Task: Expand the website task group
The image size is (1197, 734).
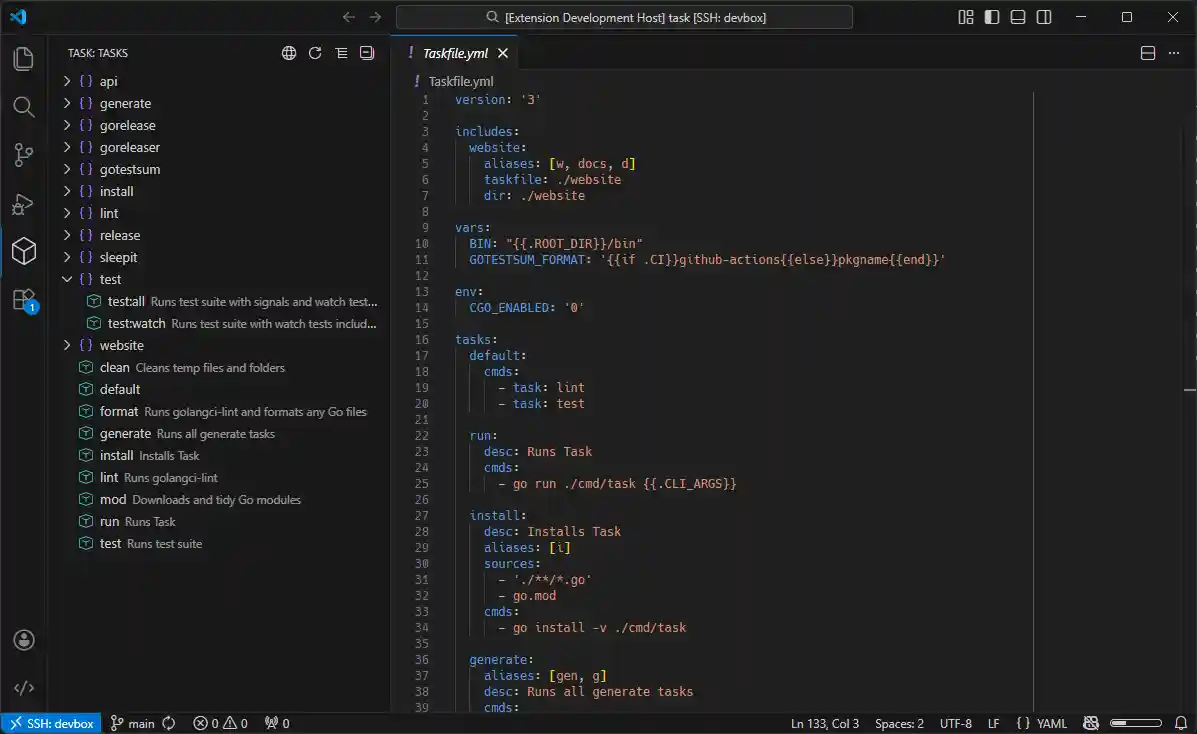Action: point(67,345)
